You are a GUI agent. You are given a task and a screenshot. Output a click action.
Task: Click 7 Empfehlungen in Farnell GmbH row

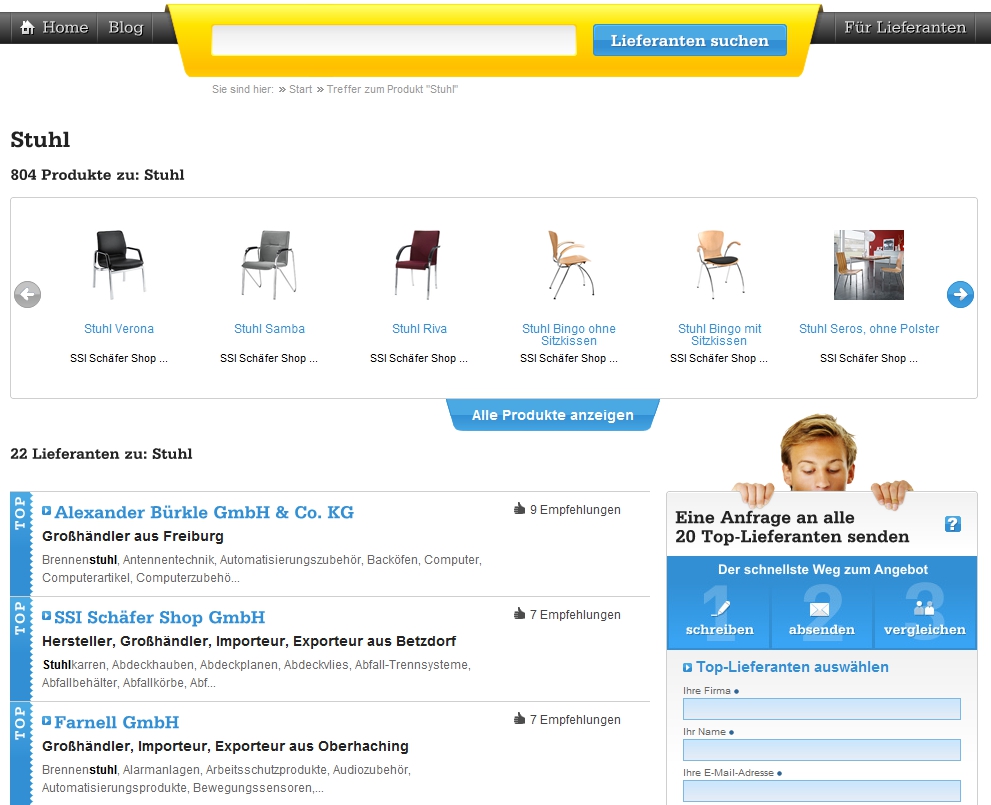click(575, 720)
